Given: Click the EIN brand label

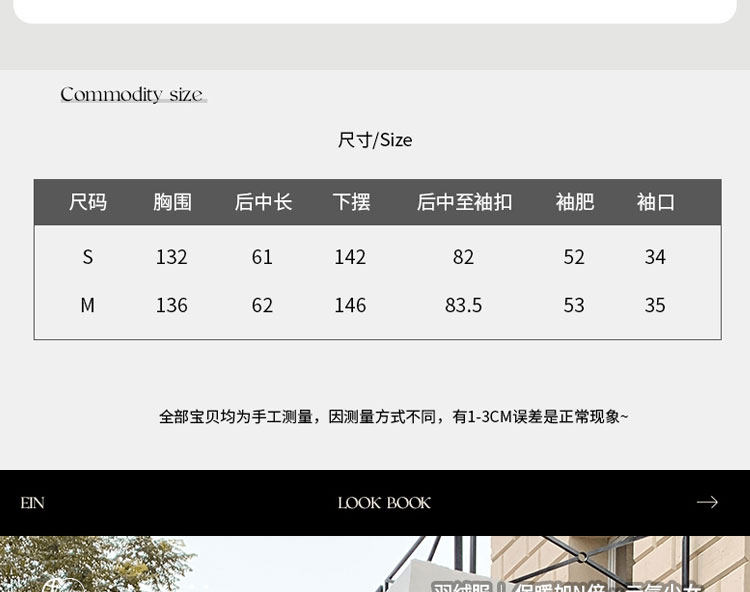Looking at the screenshot, I should pyautogui.click(x=32, y=503).
